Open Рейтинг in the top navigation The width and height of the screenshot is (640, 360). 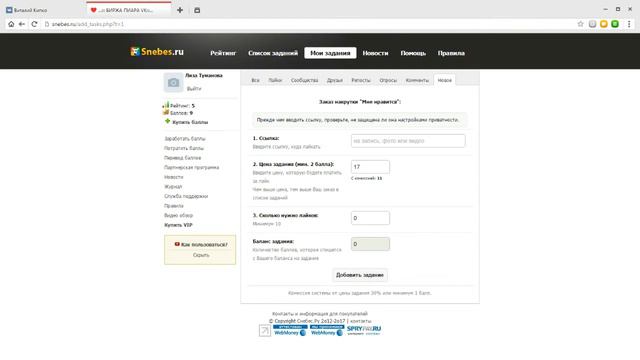[223, 53]
